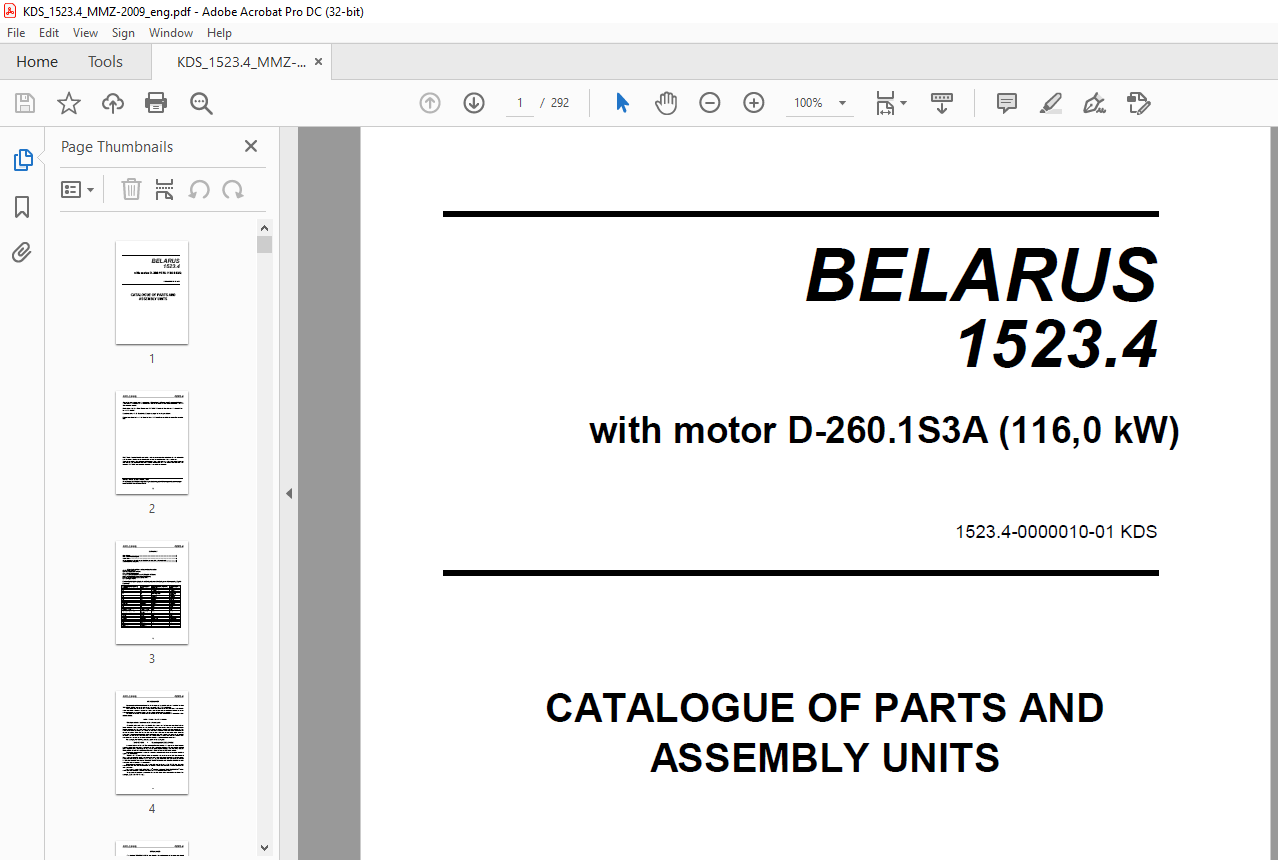Open the Find text magnifier tool
The image size is (1278, 860).
coord(201,103)
